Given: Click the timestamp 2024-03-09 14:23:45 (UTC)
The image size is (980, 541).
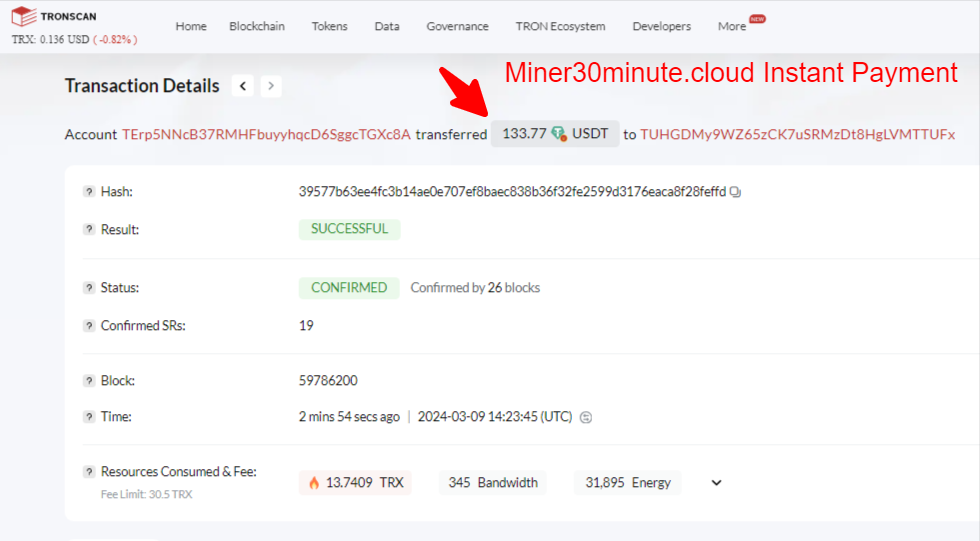Looking at the screenshot, I should pyautogui.click(x=495, y=417).
